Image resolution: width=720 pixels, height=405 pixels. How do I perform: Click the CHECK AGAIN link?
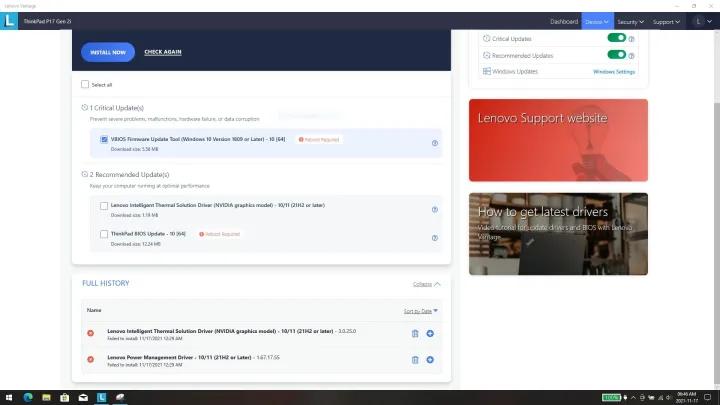click(x=163, y=52)
